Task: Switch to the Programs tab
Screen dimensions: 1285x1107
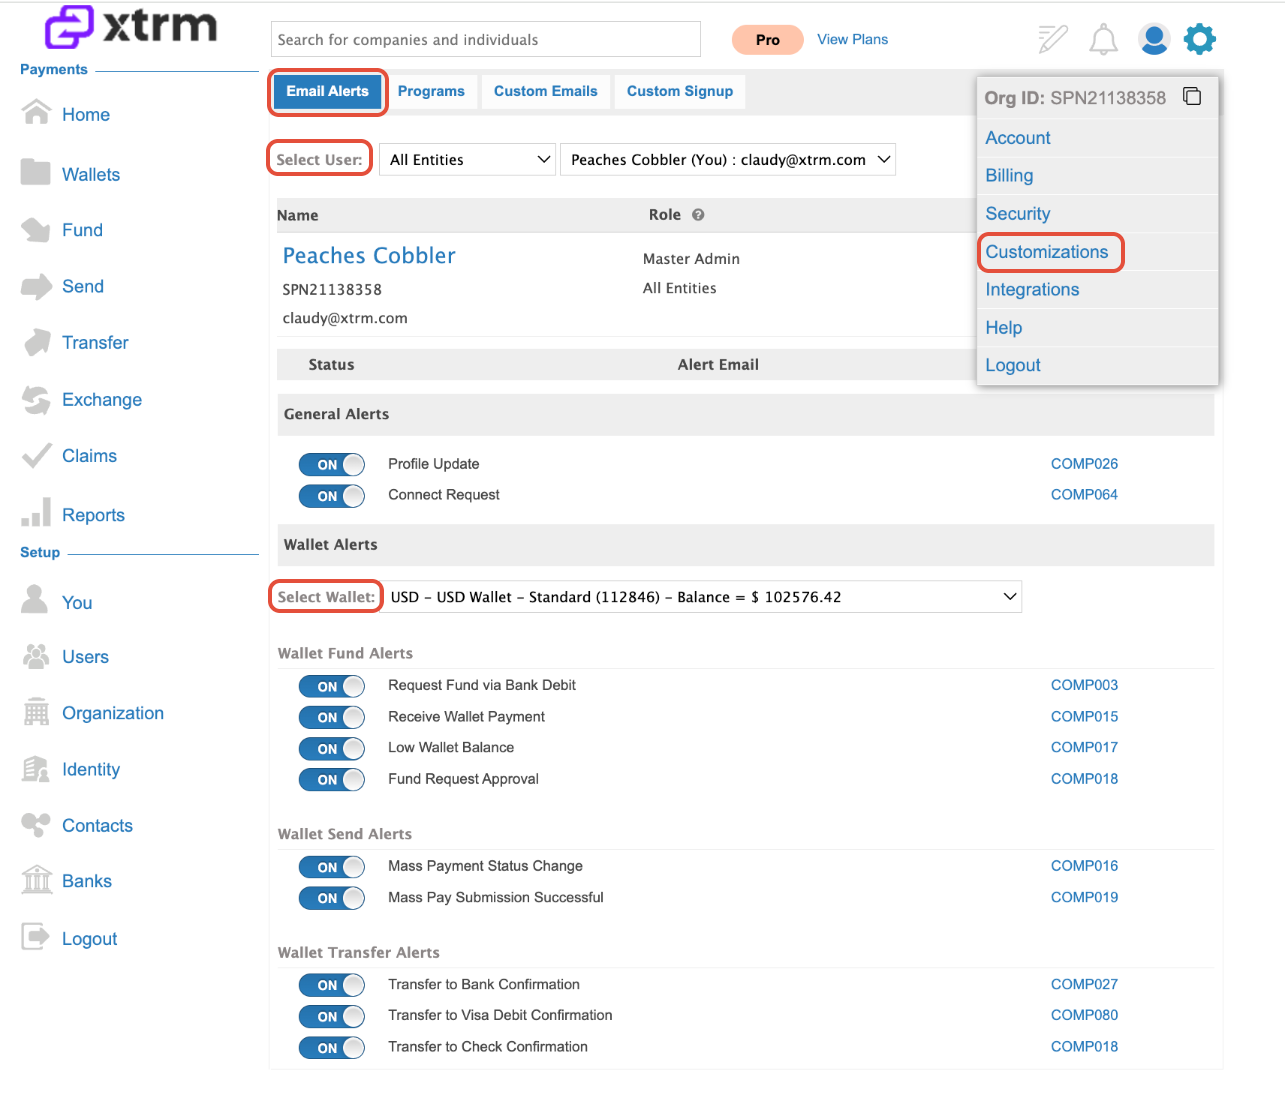Action: (x=431, y=91)
